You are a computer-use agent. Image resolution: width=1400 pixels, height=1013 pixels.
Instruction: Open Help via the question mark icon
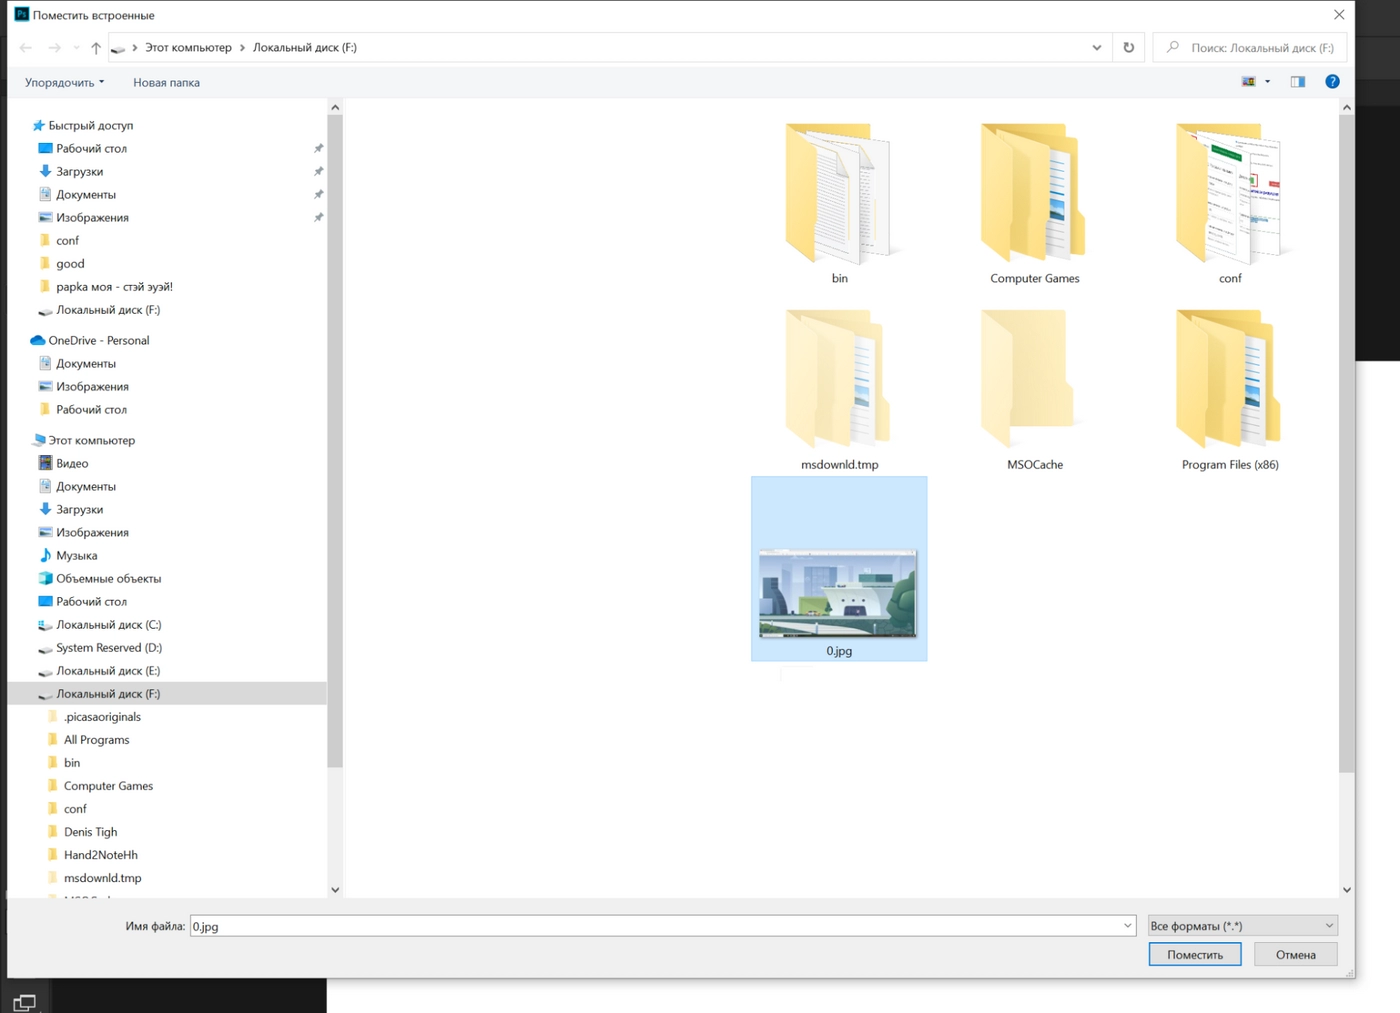point(1332,82)
